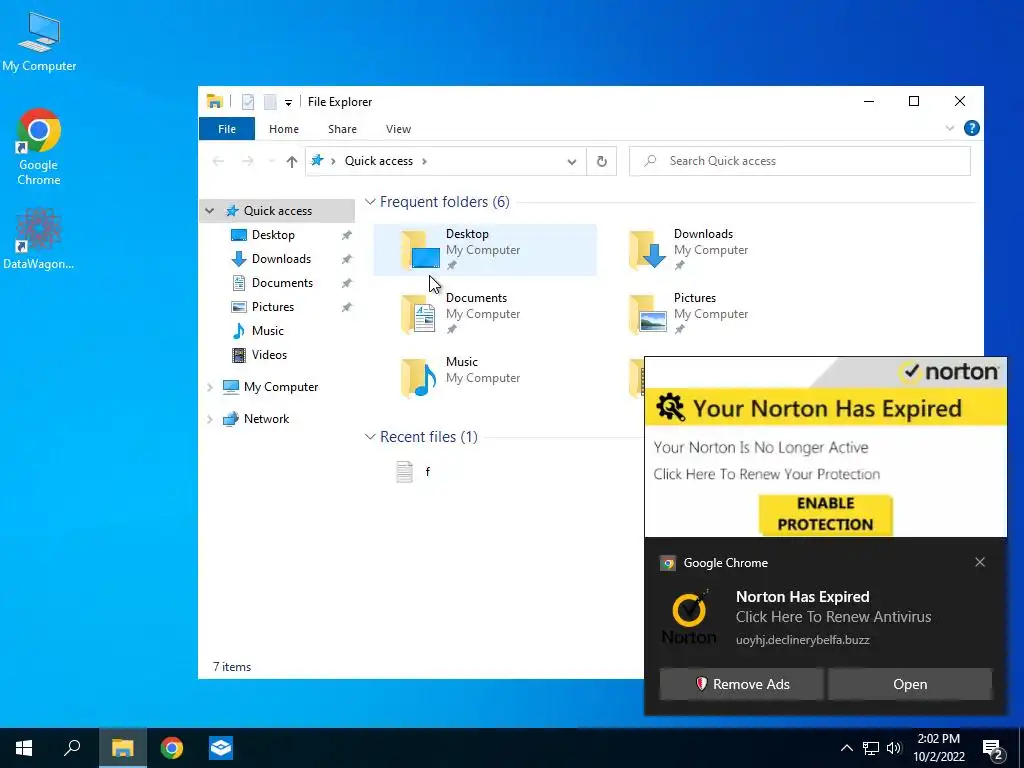Open My Computer desktop icon

coord(39,42)
